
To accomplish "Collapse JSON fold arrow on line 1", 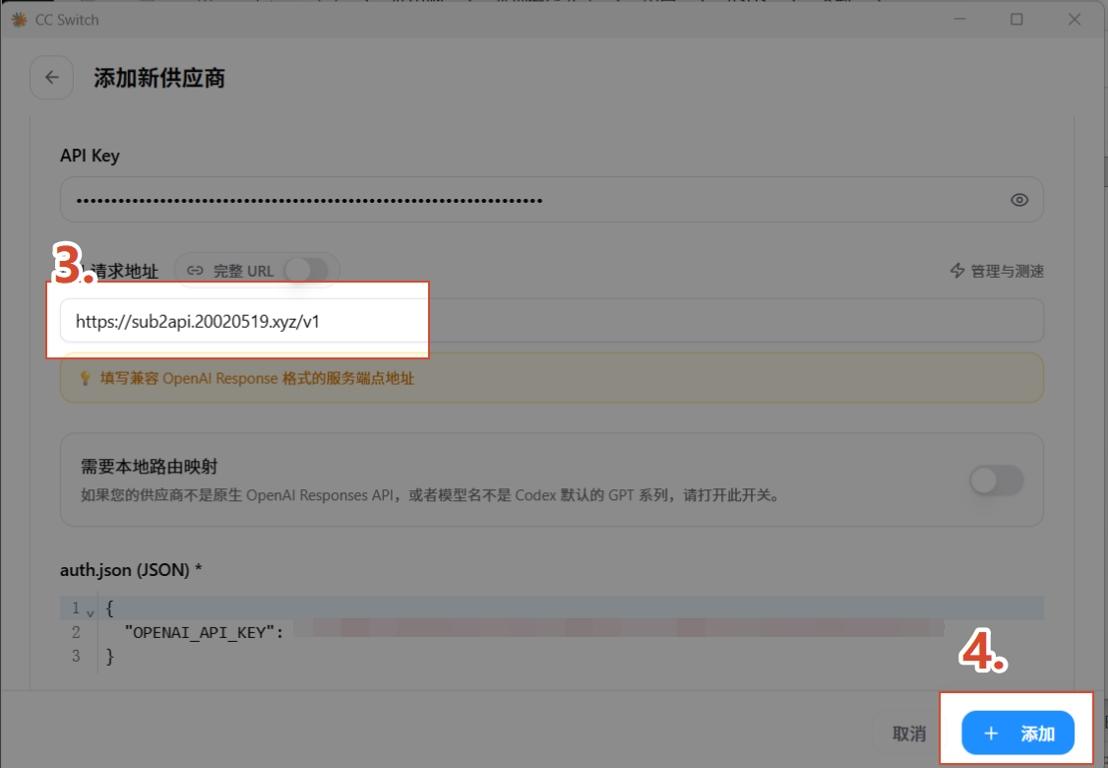I will click(x=90, y=613).
